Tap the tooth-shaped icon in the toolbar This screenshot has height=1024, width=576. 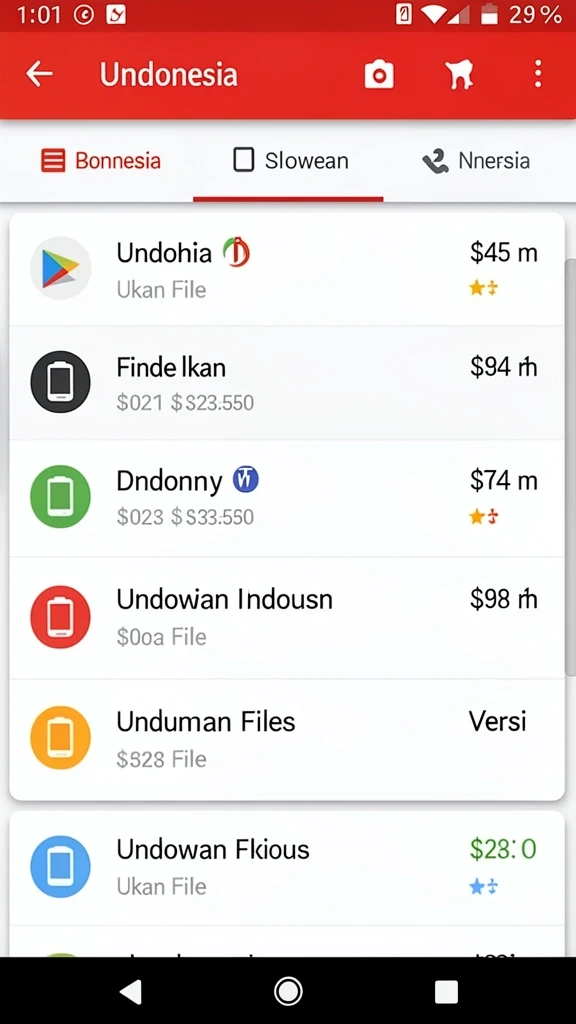460,74
